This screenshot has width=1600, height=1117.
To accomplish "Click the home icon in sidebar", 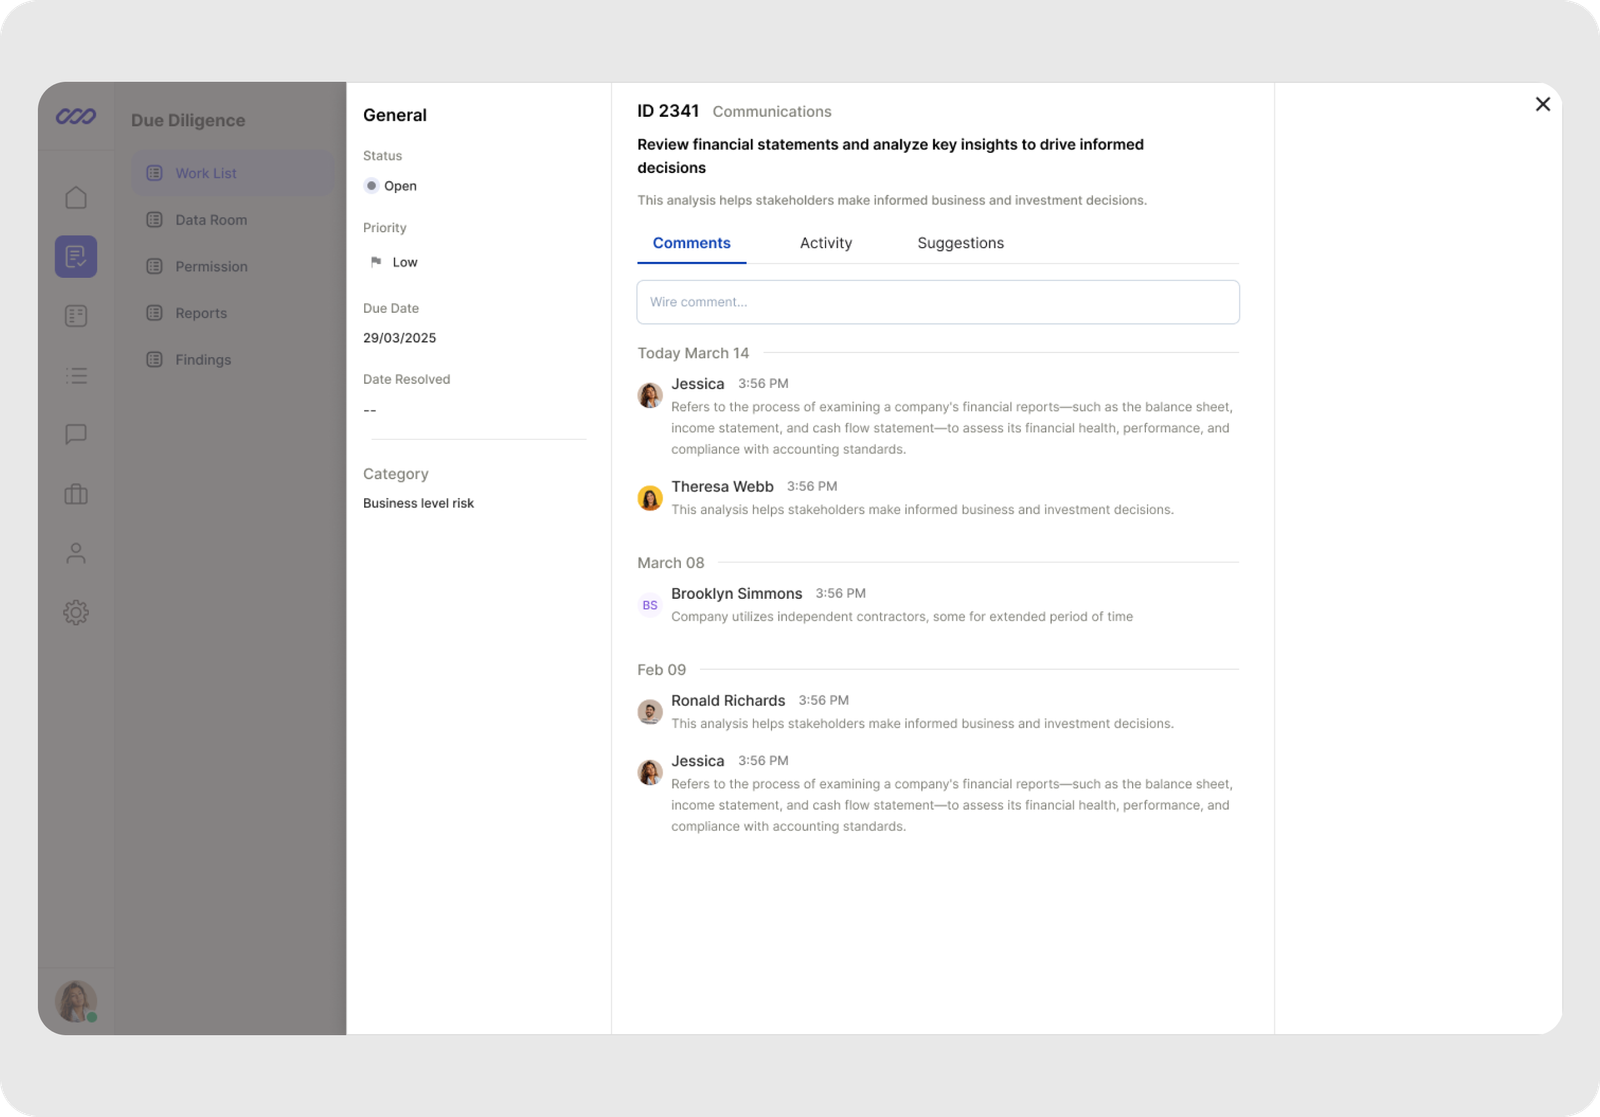I will click(x=76, y=198).
